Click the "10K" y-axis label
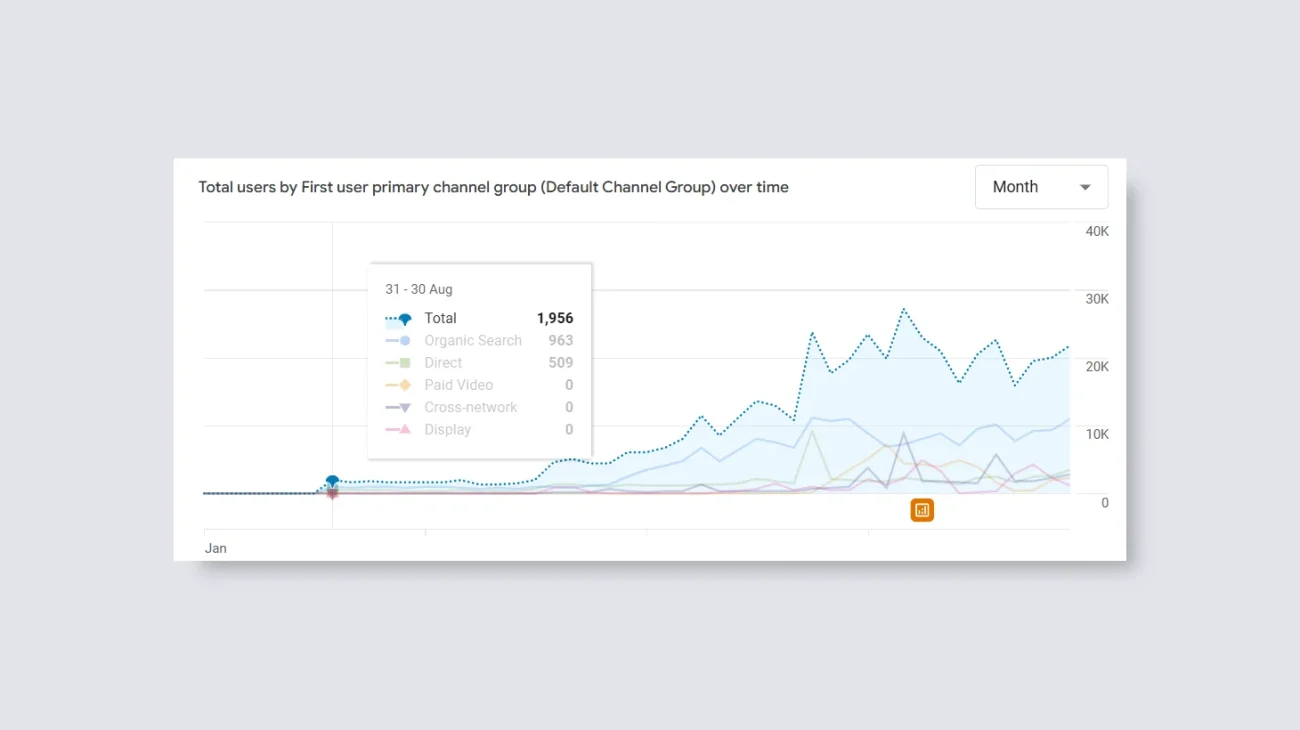Image resolution: width=1300 pixels, height=730 pixels. [1097, 435]
